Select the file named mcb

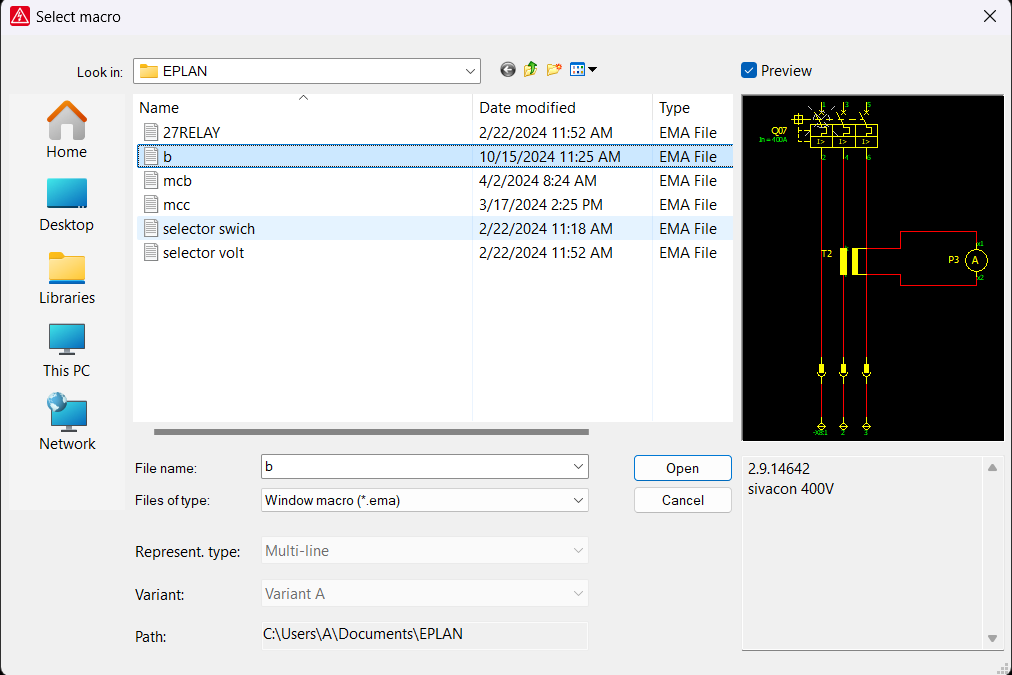click(177, 181)
